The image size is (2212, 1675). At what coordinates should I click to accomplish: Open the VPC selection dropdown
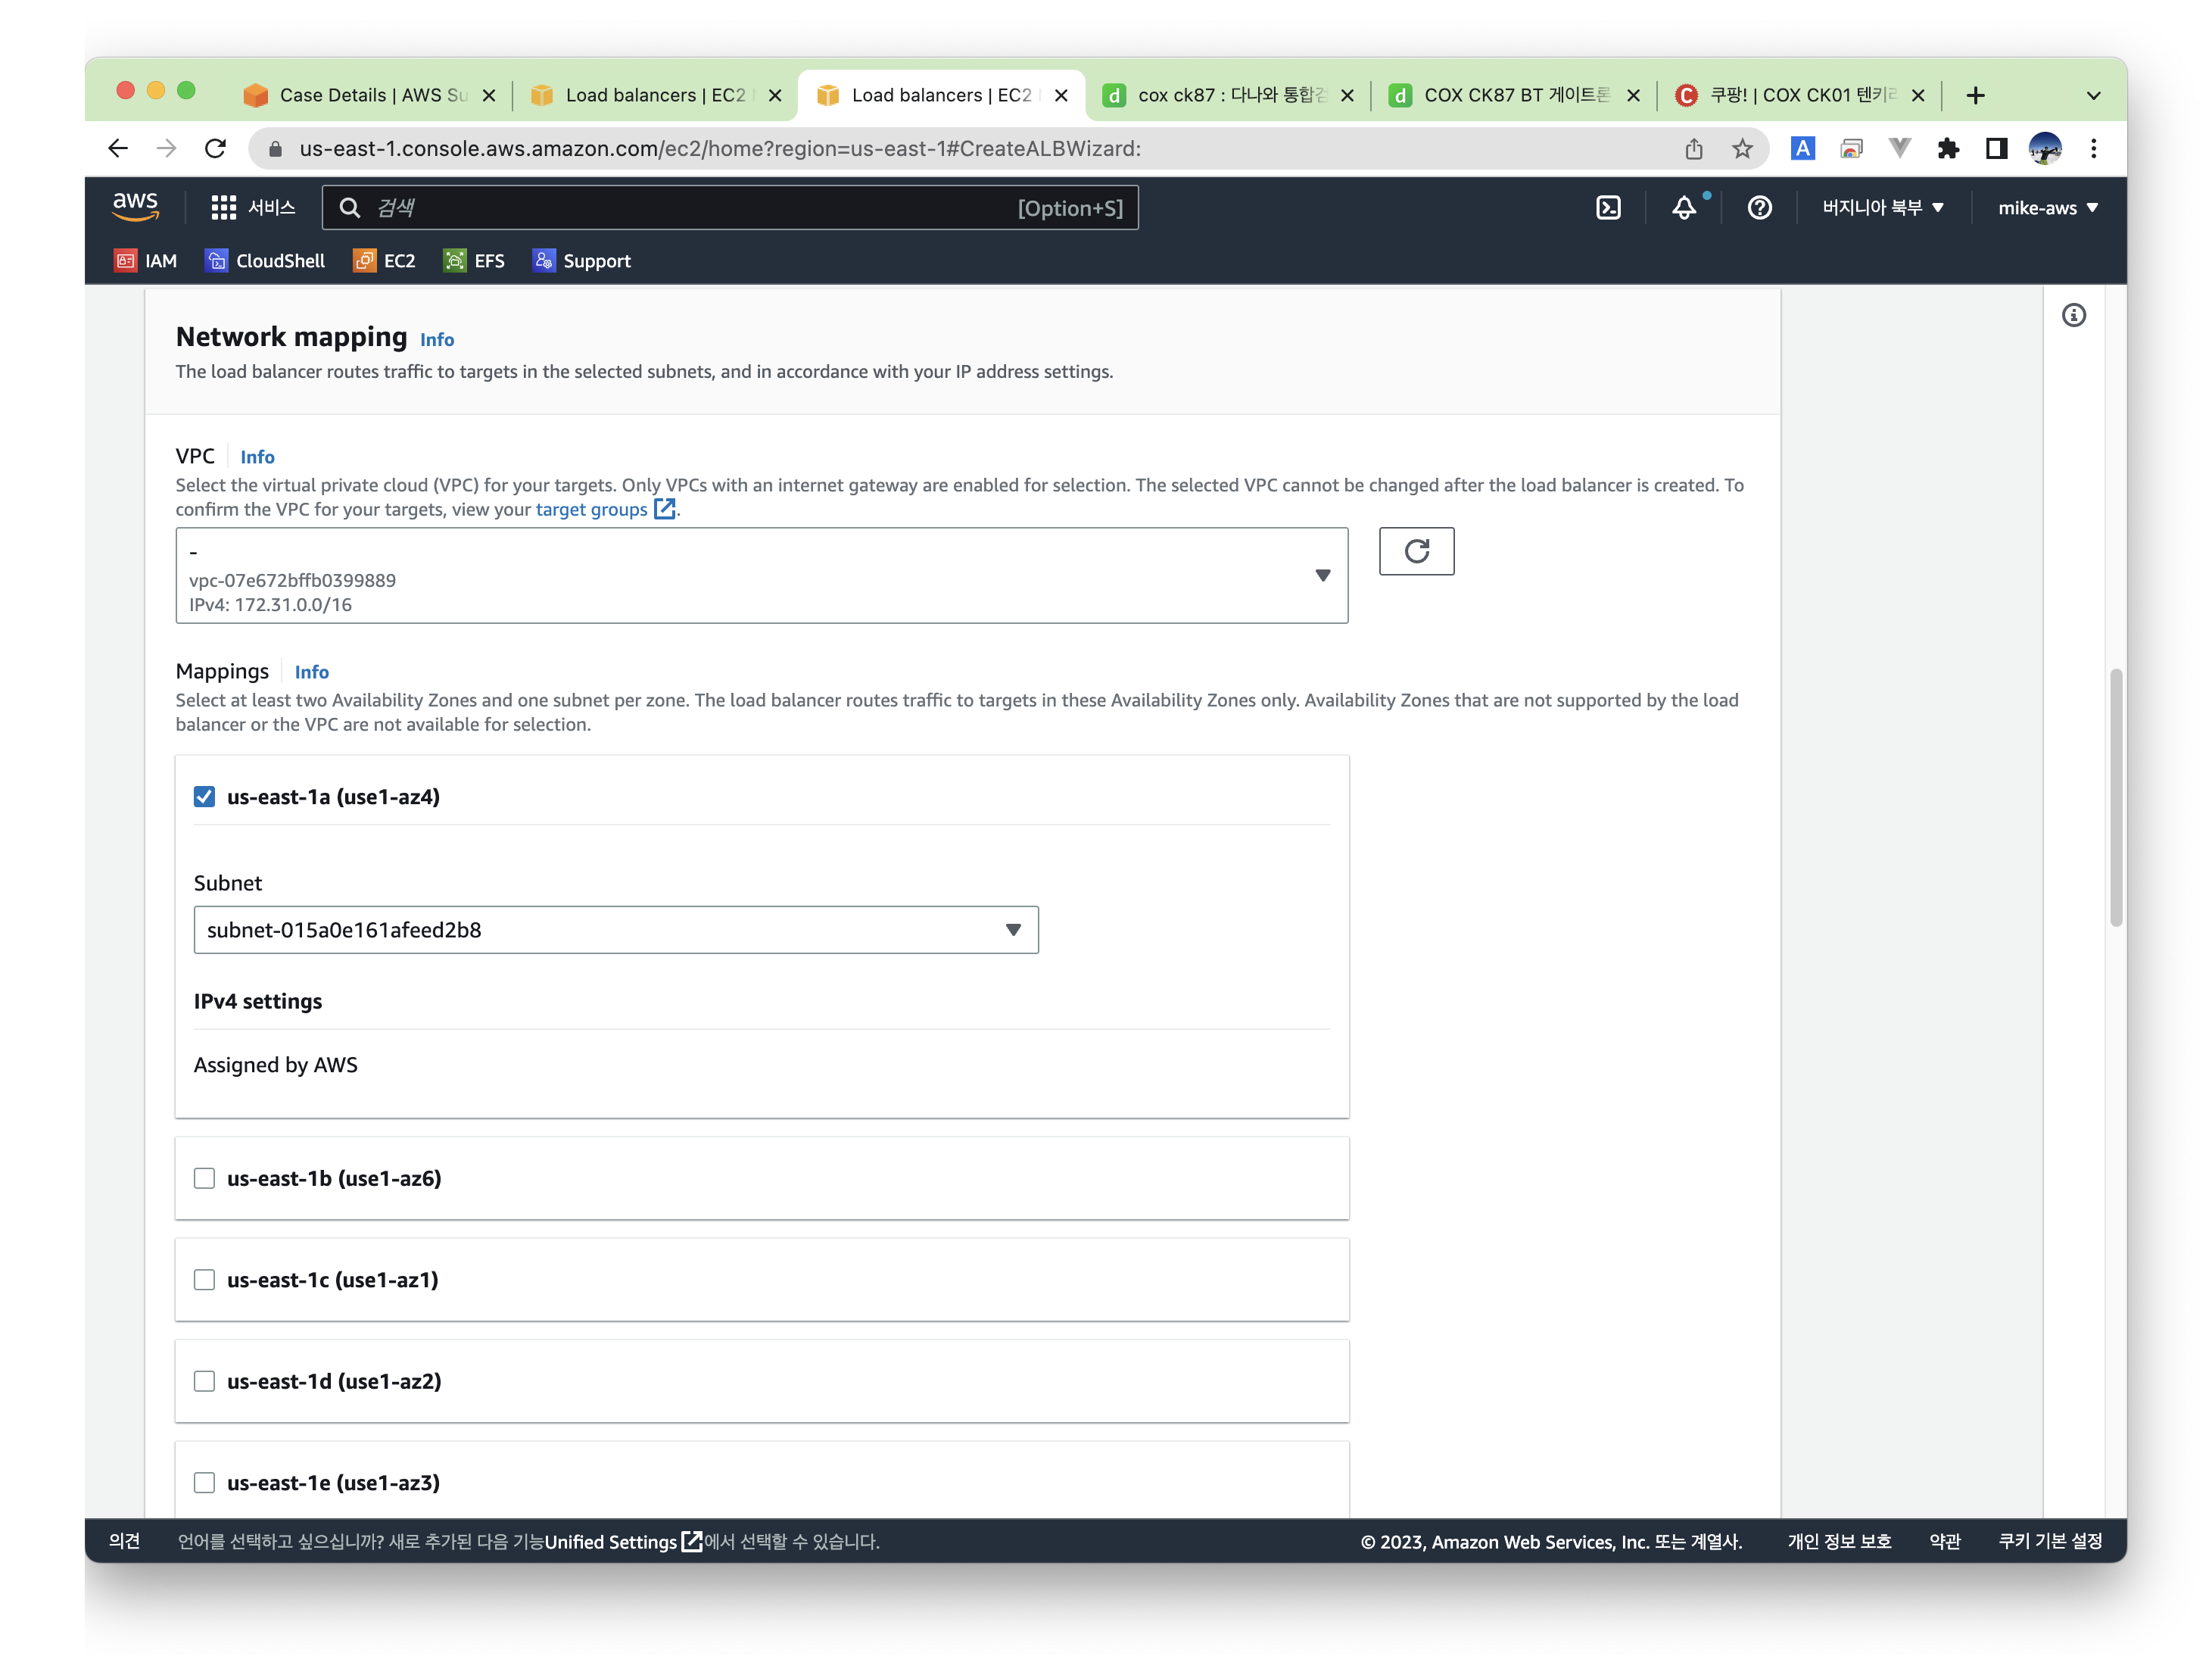[x=761, y=576]
